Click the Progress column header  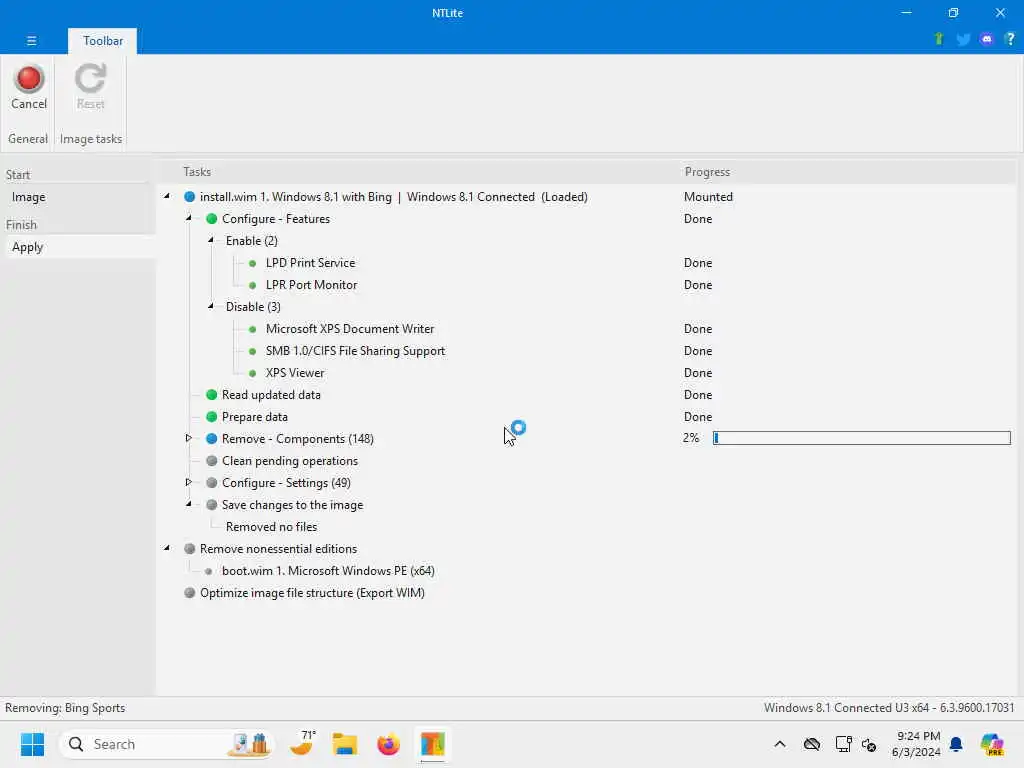point(707,172)
